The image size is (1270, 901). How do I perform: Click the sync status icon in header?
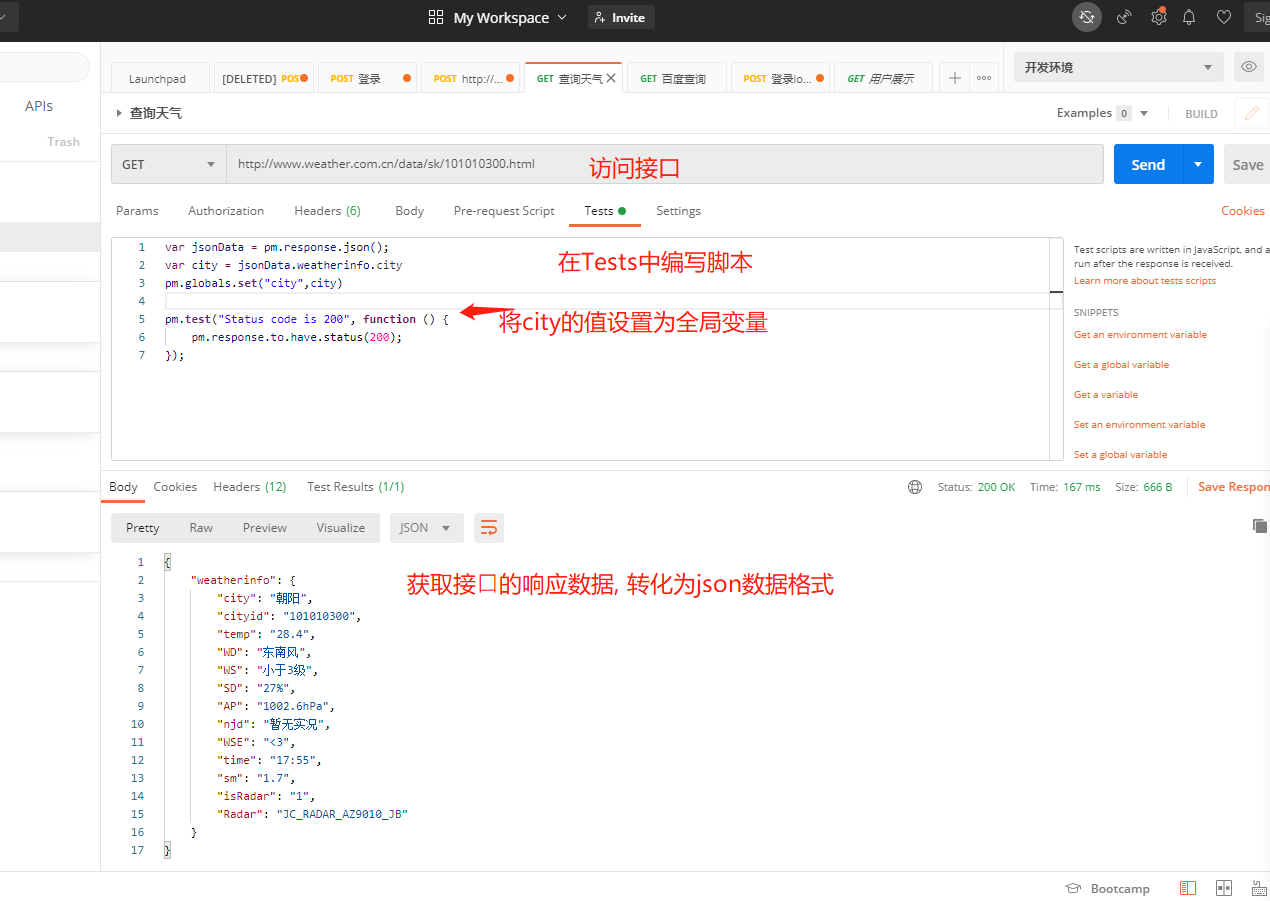[x=1086, y=17]
